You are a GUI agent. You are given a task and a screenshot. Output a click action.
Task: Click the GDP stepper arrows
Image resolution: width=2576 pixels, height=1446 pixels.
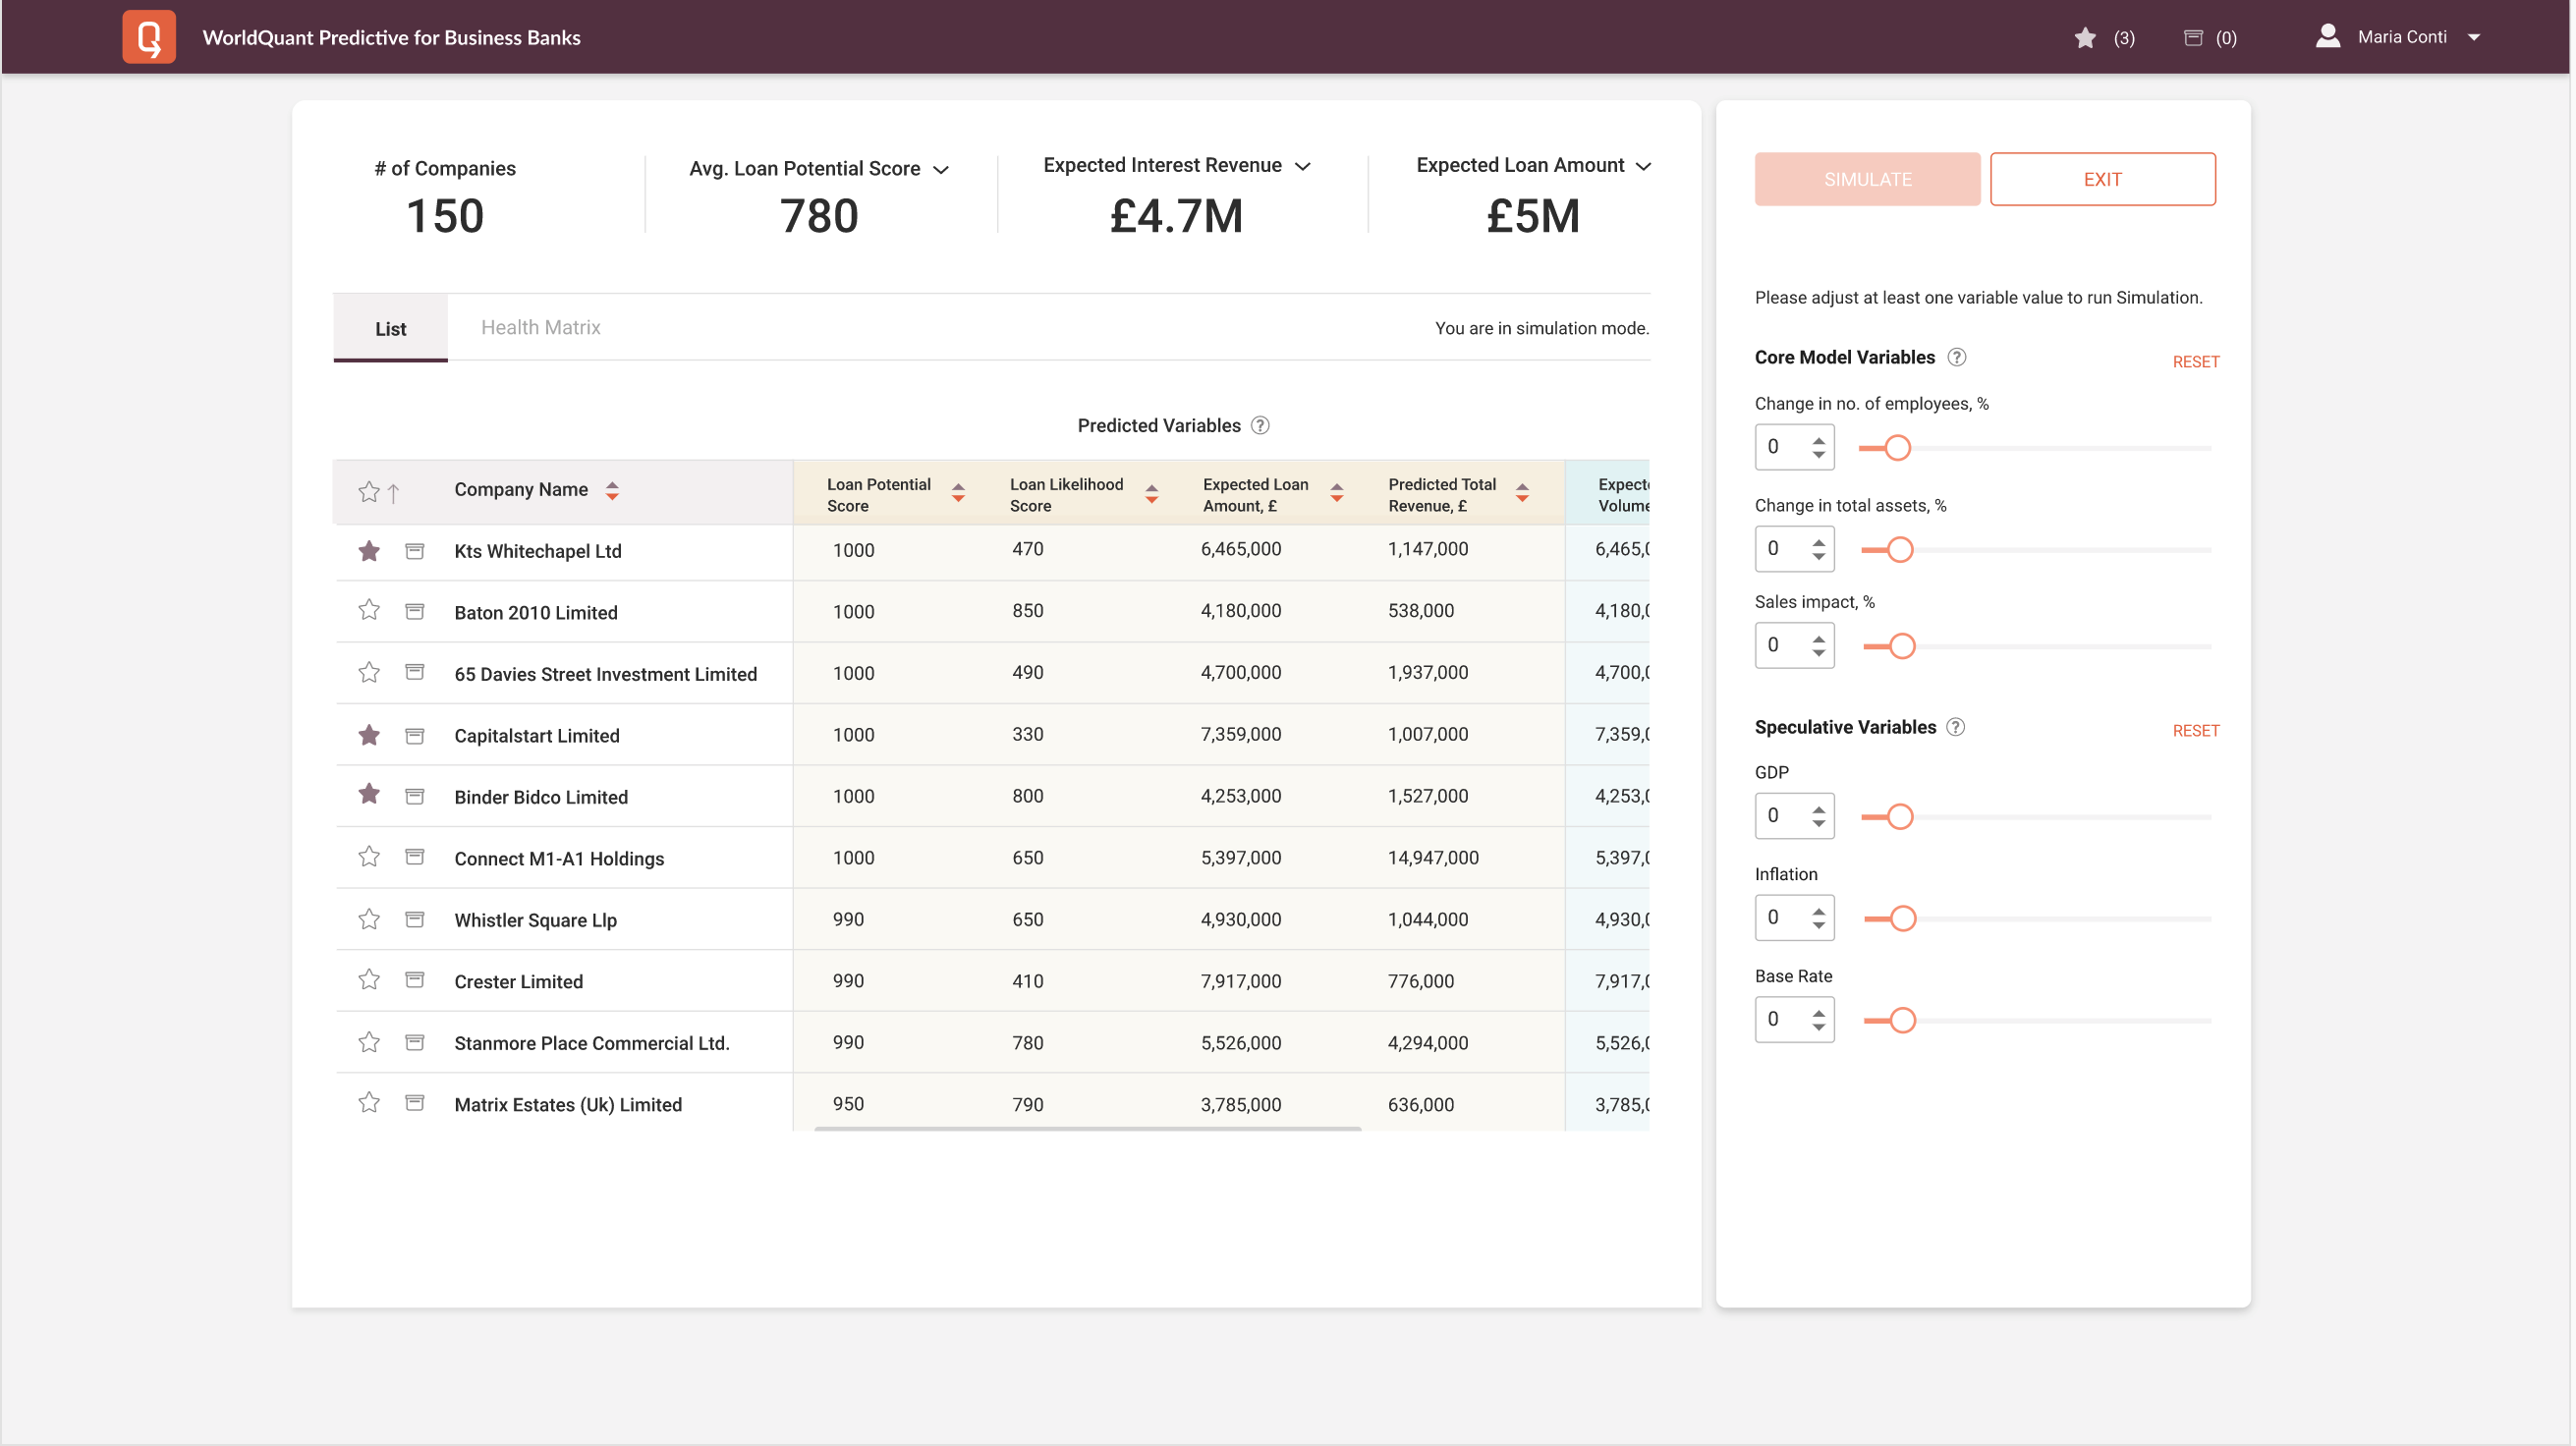click(1819, 817)
